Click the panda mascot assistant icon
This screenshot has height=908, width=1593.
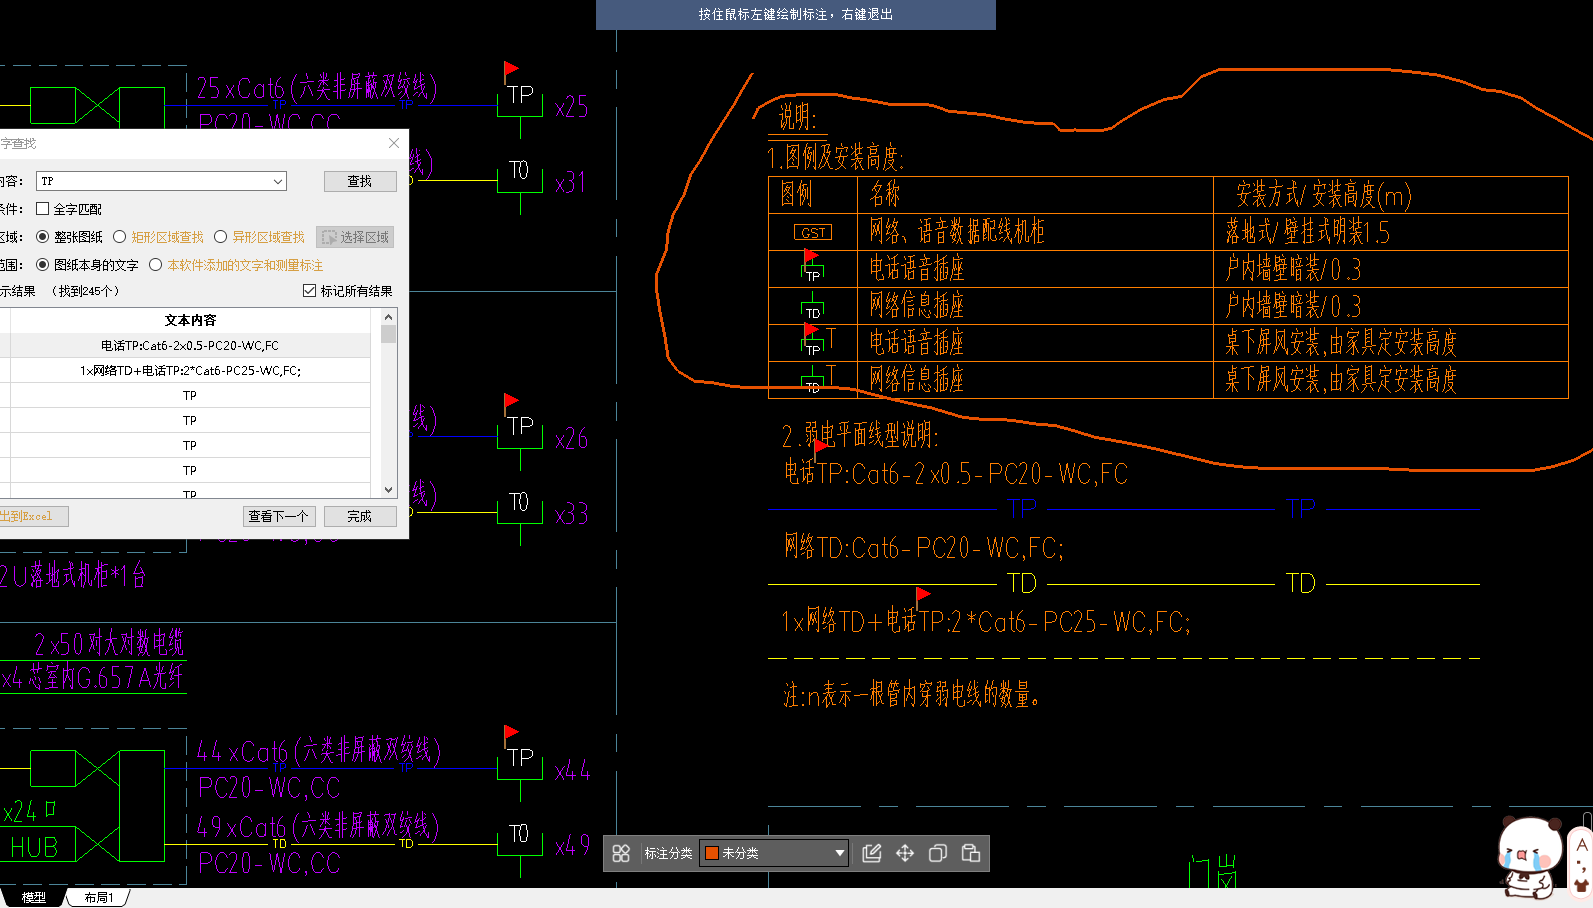(x=1531, y=857)
